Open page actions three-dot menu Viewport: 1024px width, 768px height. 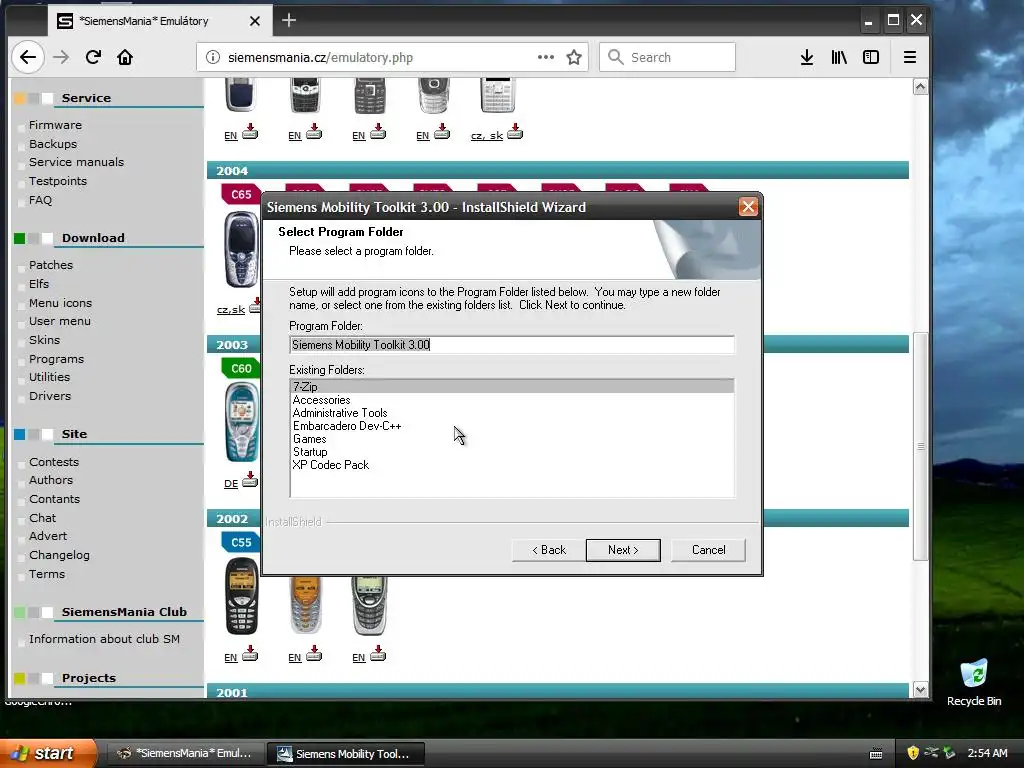pyautogui.click(x=546, y=57)
